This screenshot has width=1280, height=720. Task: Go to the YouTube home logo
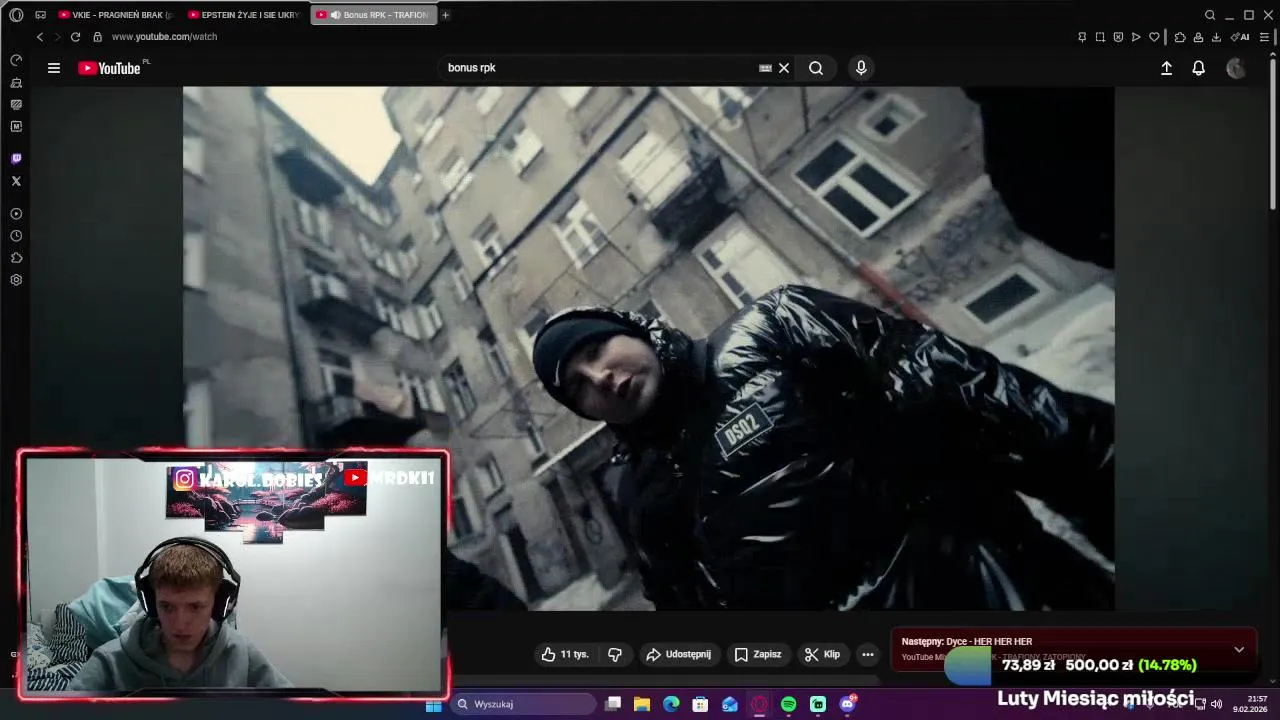coord(109,68)
